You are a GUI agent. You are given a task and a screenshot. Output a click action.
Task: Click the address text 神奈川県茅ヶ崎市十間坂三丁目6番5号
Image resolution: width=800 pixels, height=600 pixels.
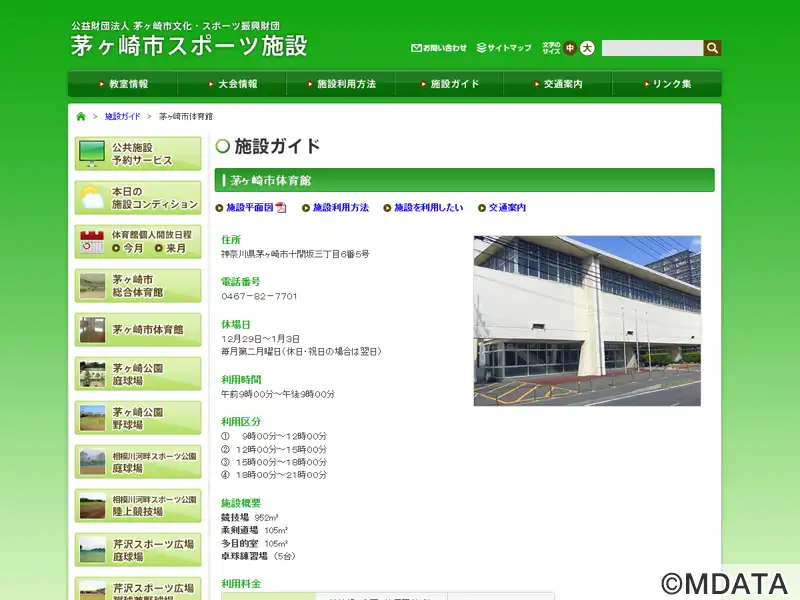(x=295, y=254)
